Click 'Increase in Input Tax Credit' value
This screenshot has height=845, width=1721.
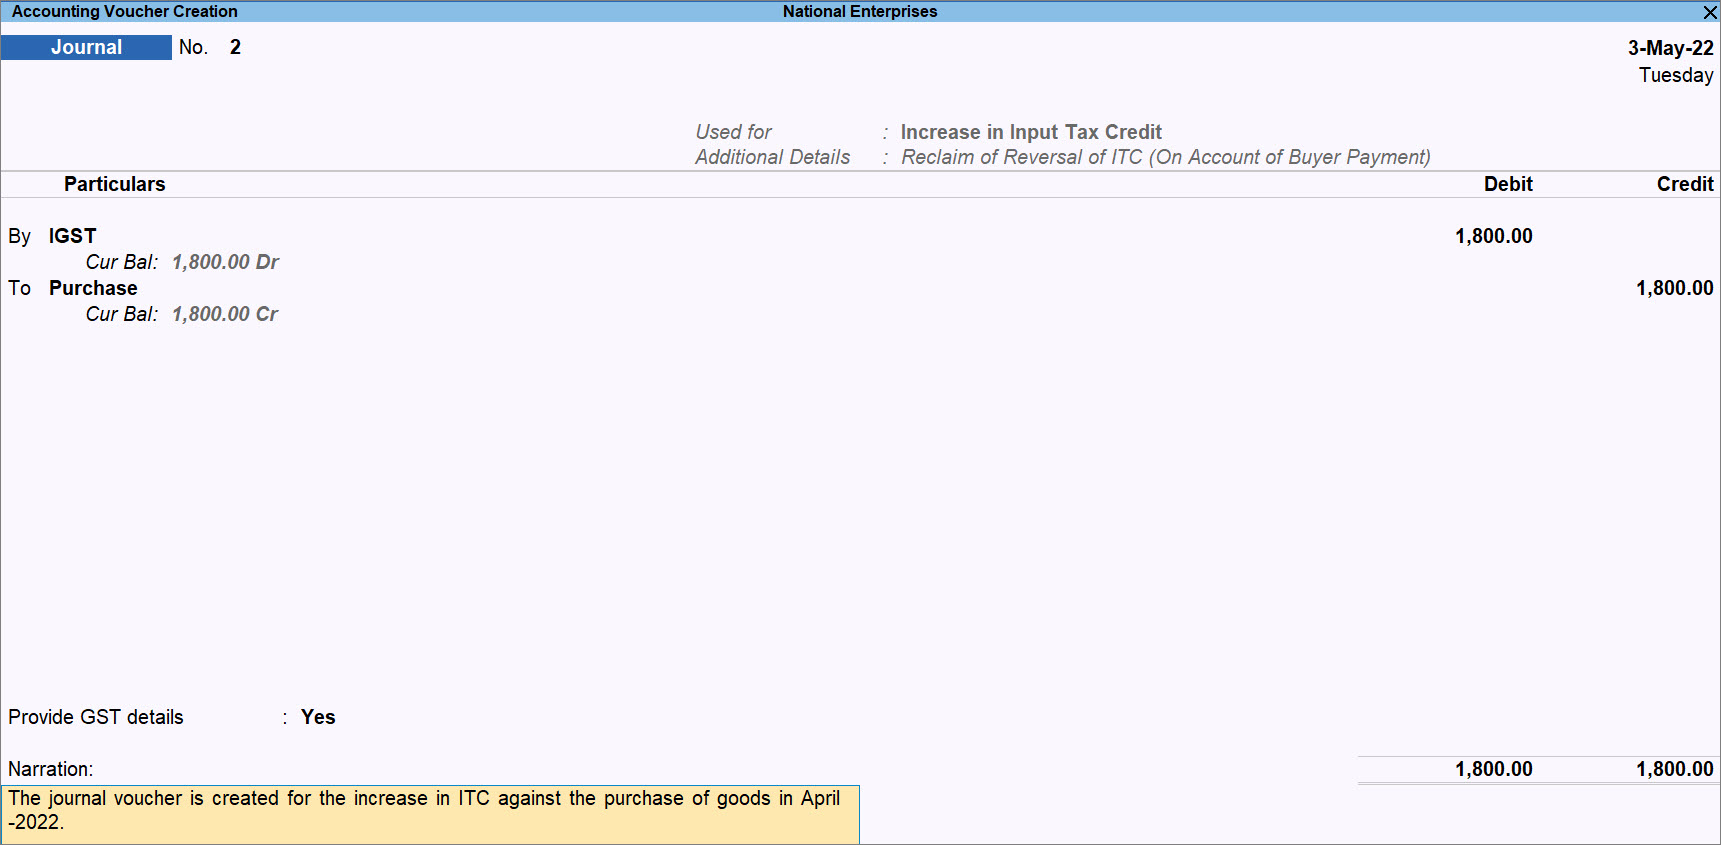(x=1031, y=132)
